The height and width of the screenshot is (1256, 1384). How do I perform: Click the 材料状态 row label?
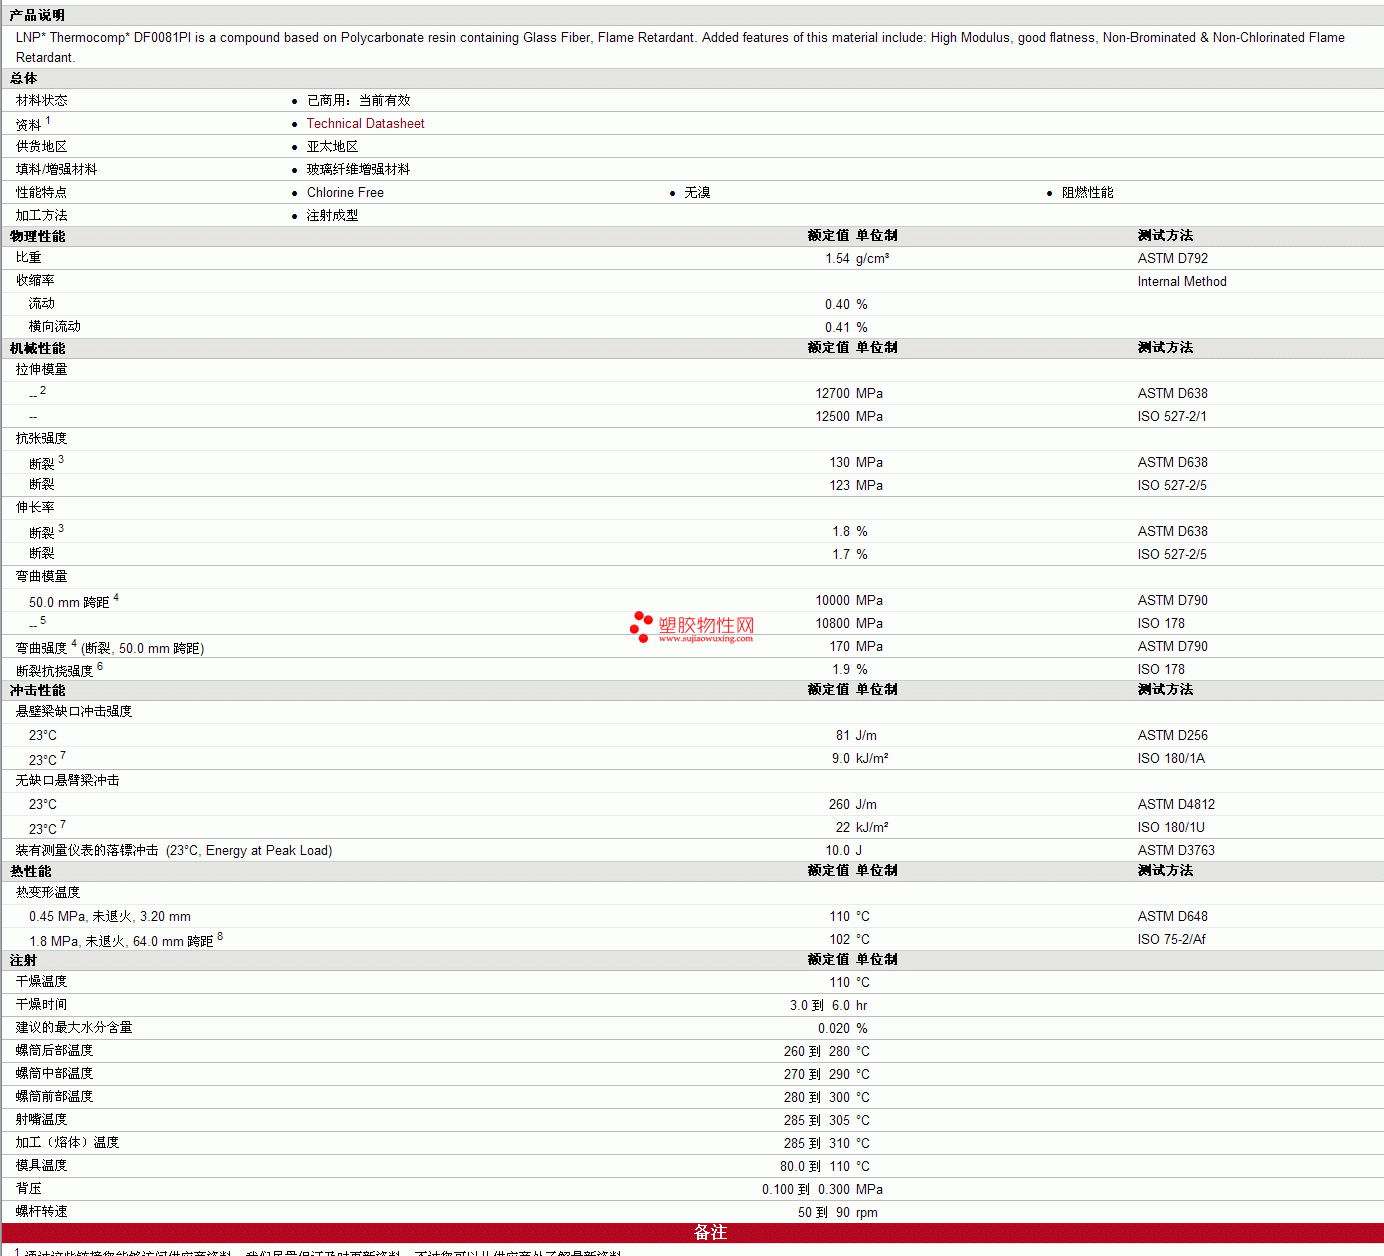tap(42, 100)
